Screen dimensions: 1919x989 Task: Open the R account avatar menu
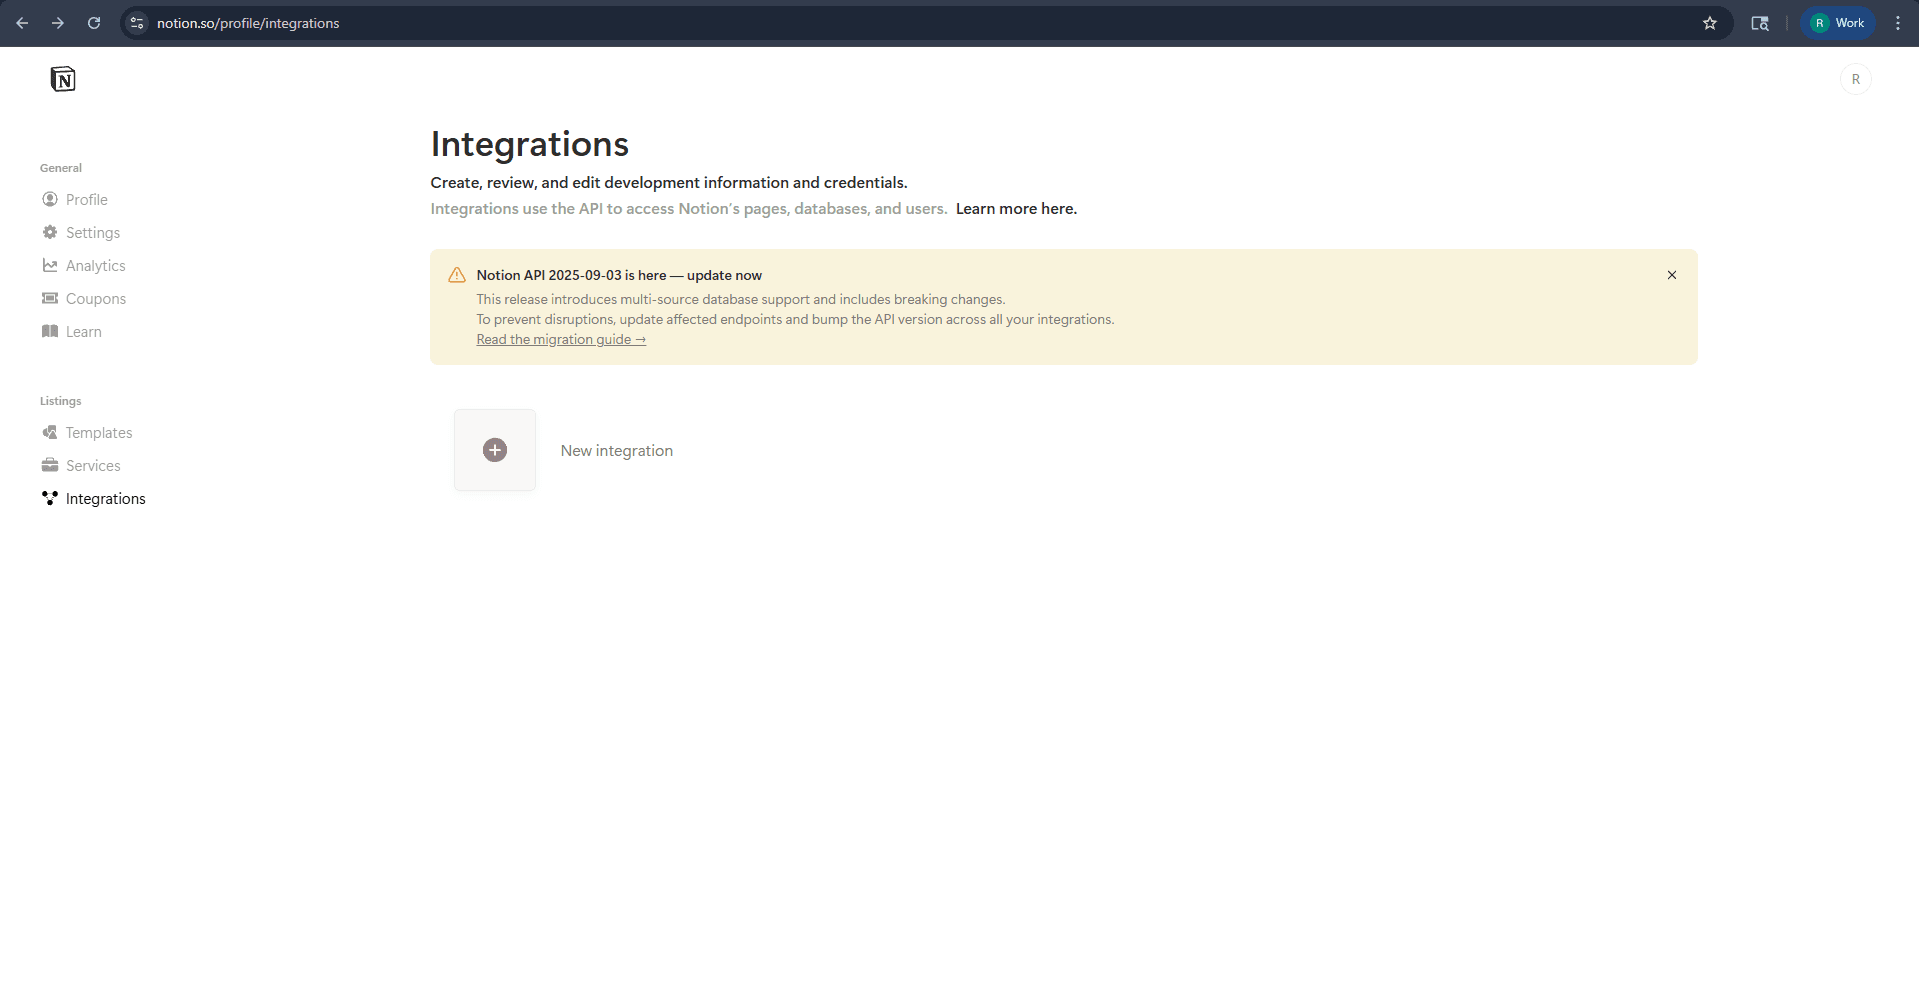tap(1856, 79)
